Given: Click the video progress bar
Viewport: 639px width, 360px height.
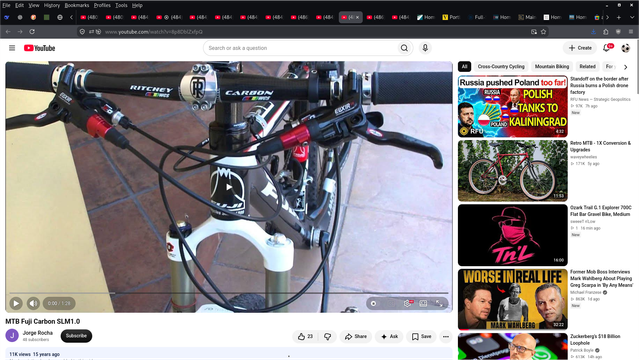Looking at the screenshot, I should tap(229, 293).
